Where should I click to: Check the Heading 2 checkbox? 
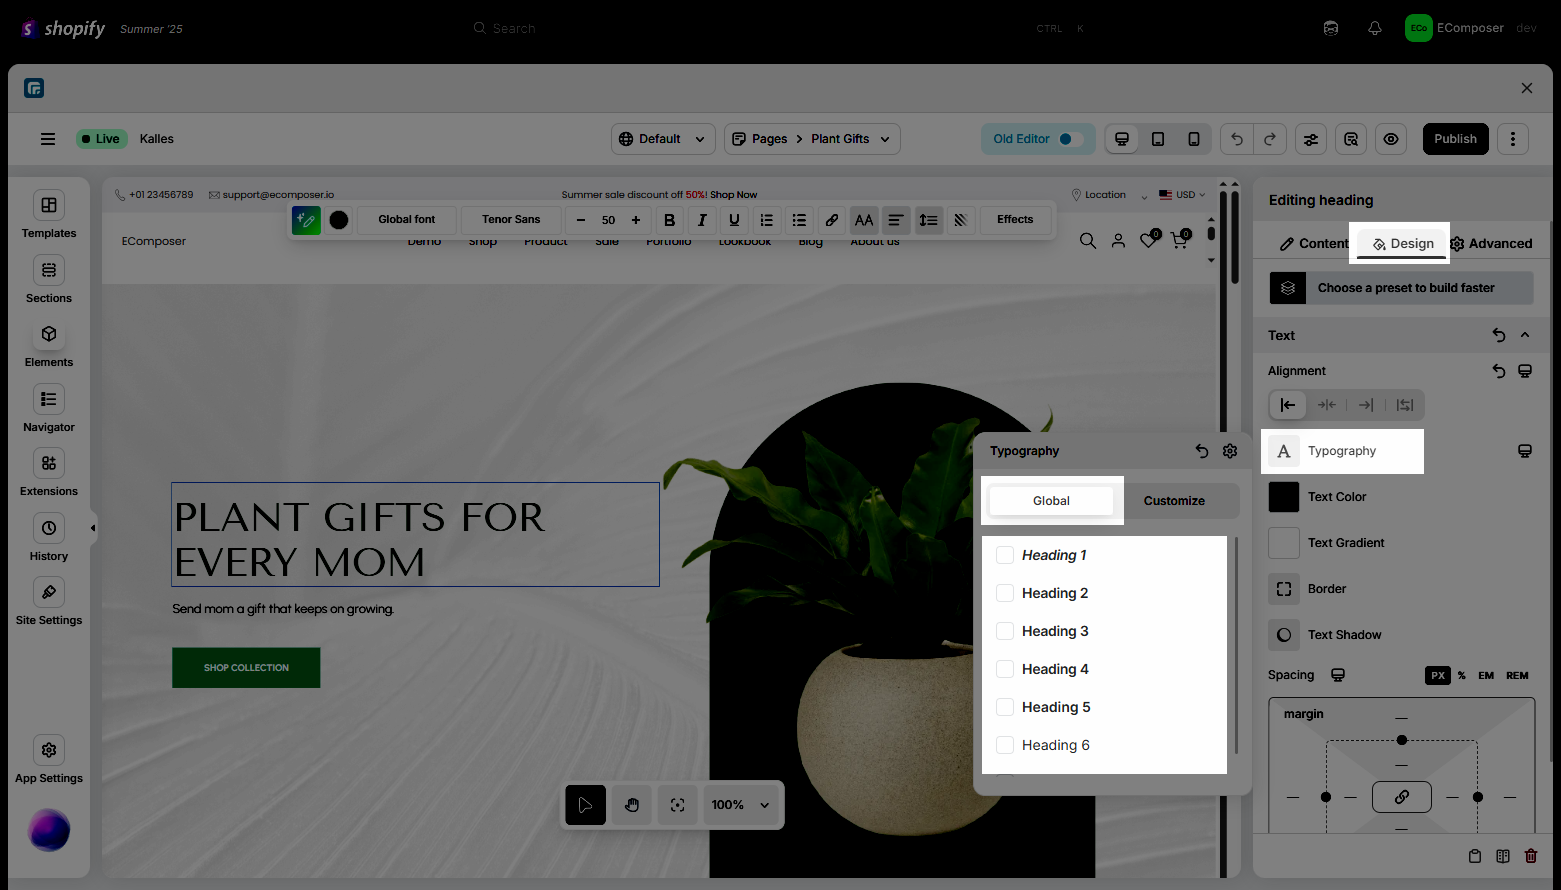point(1005,593)
